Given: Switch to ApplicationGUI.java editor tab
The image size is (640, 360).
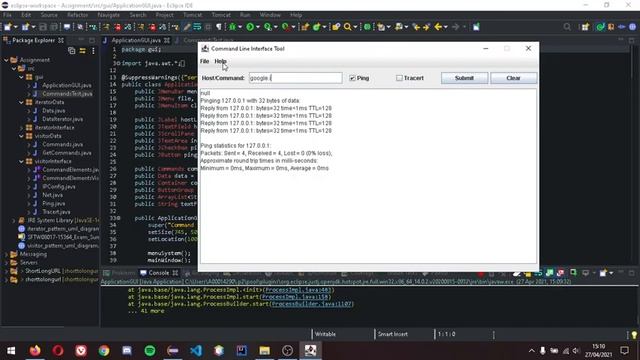Looking at the screenshot, I should point(136,40).
